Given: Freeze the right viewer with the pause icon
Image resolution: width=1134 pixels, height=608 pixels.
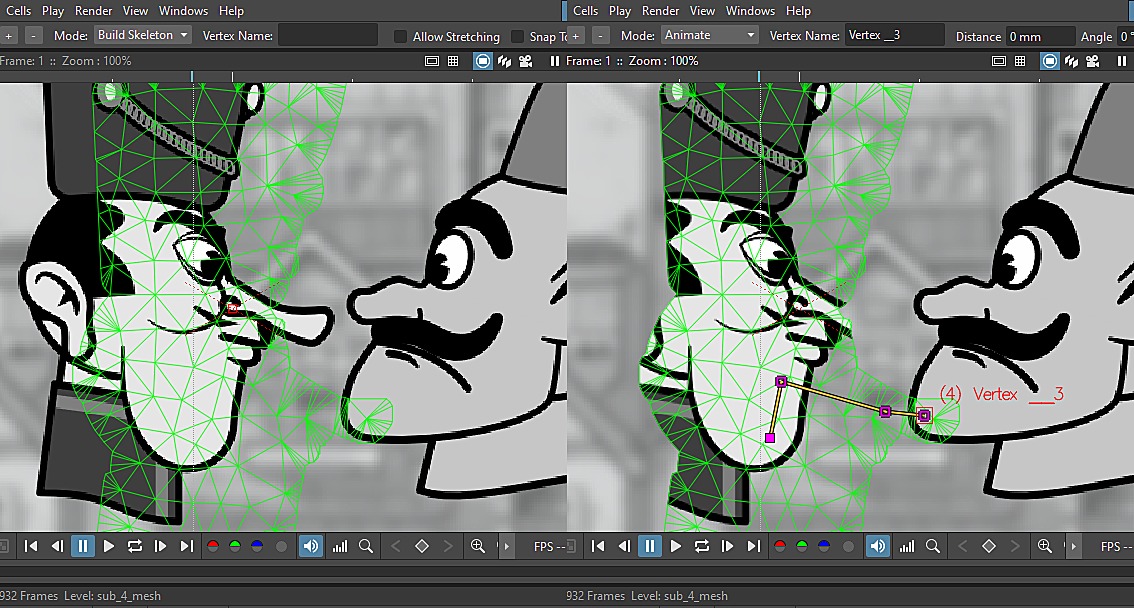Looking at the screenshot, I should pyautogui.click(x=1122, y=61).
